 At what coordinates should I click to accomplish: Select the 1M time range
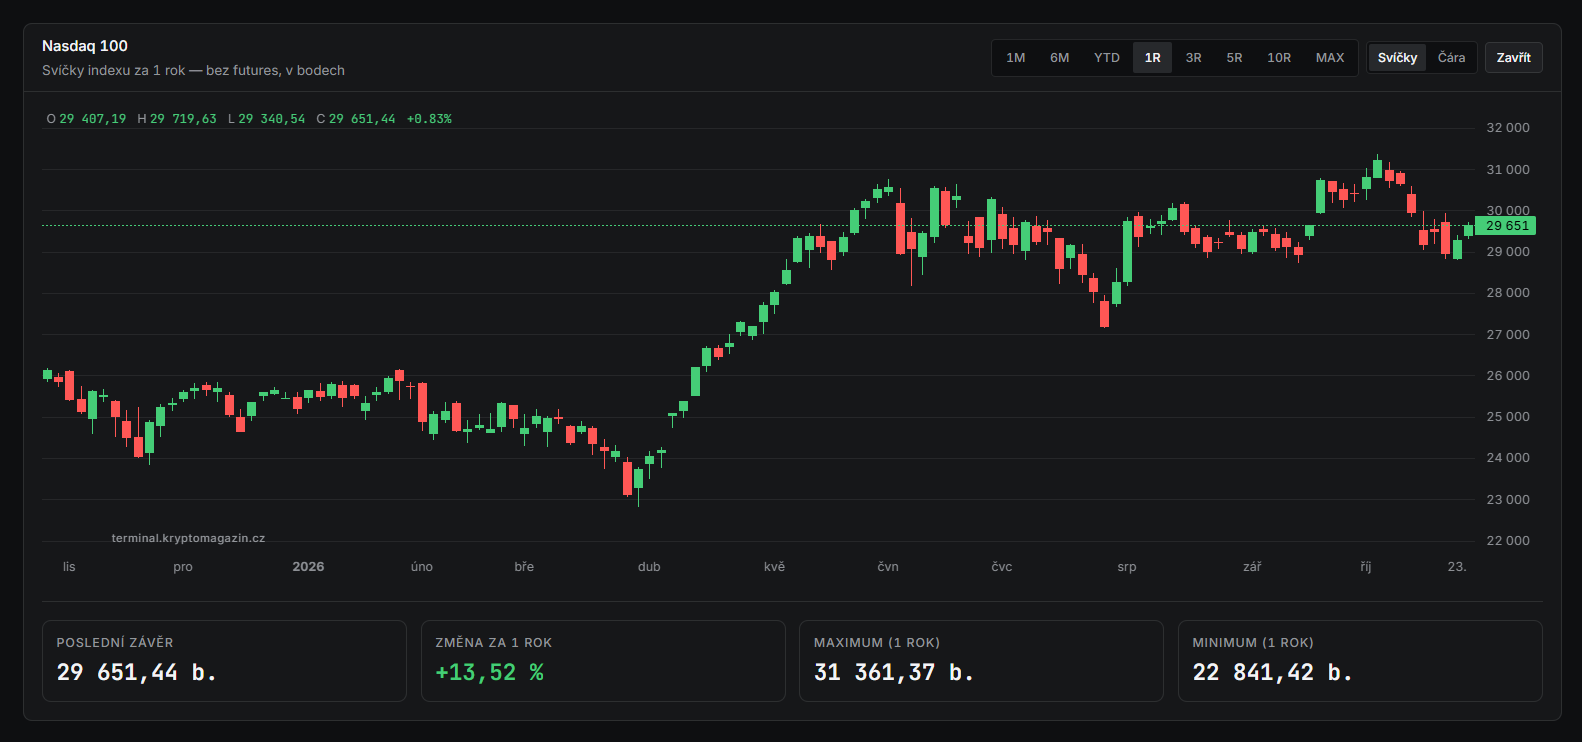[x=1015, y=58]
